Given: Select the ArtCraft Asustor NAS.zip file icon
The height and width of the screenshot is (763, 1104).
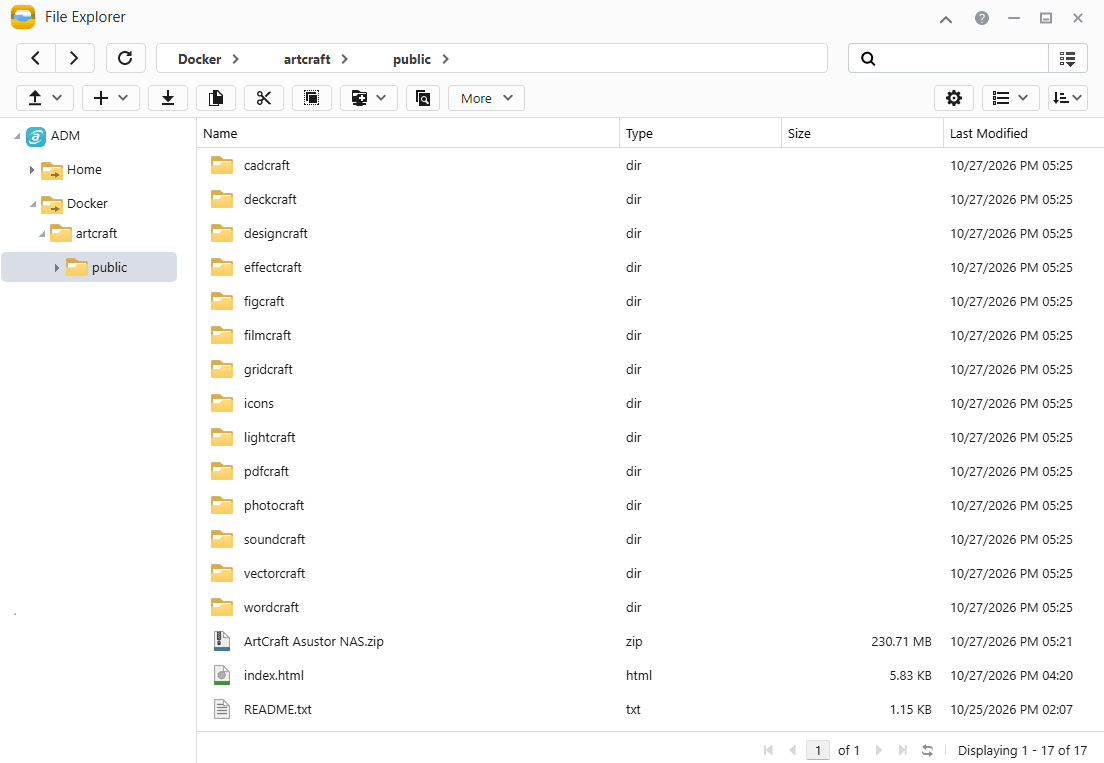Looking at the screenshot, I should point(222,641).
